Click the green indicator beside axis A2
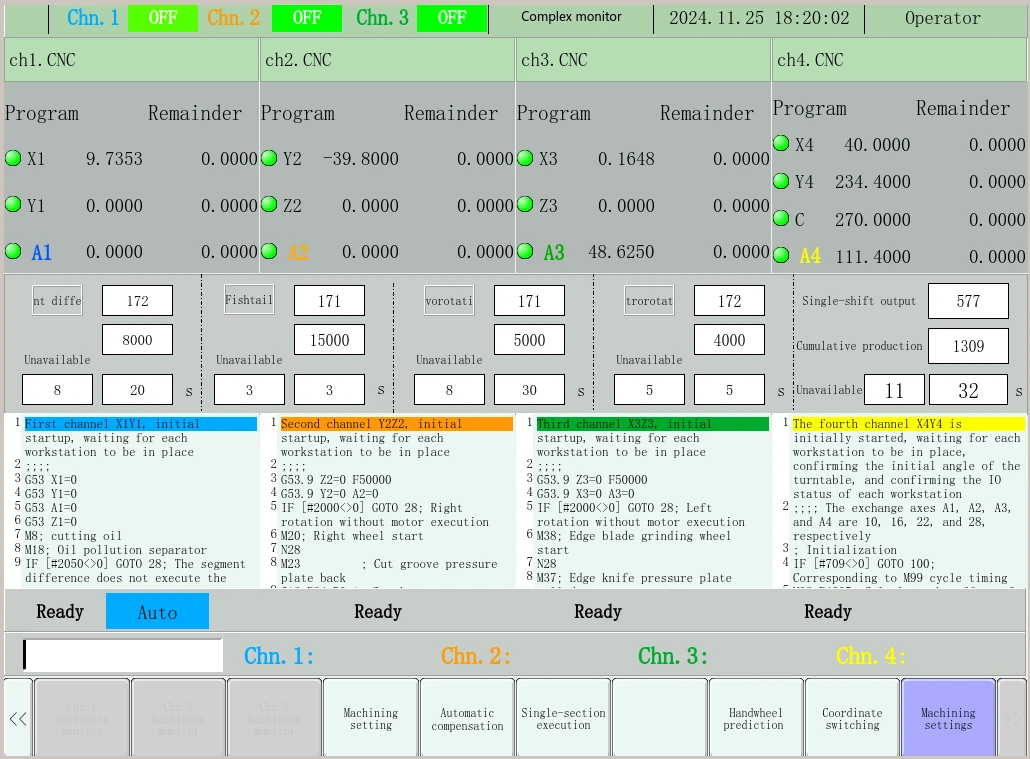1030x759 pixels. coord(269,251)
